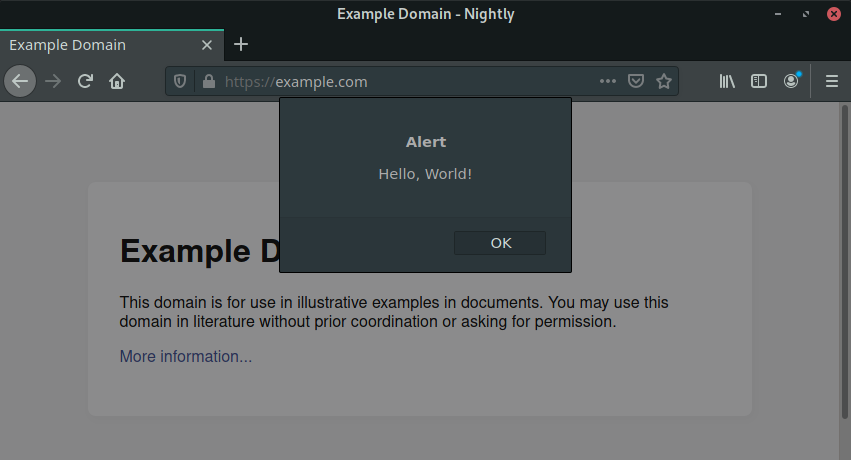Reload the current page

coord(86,82)
